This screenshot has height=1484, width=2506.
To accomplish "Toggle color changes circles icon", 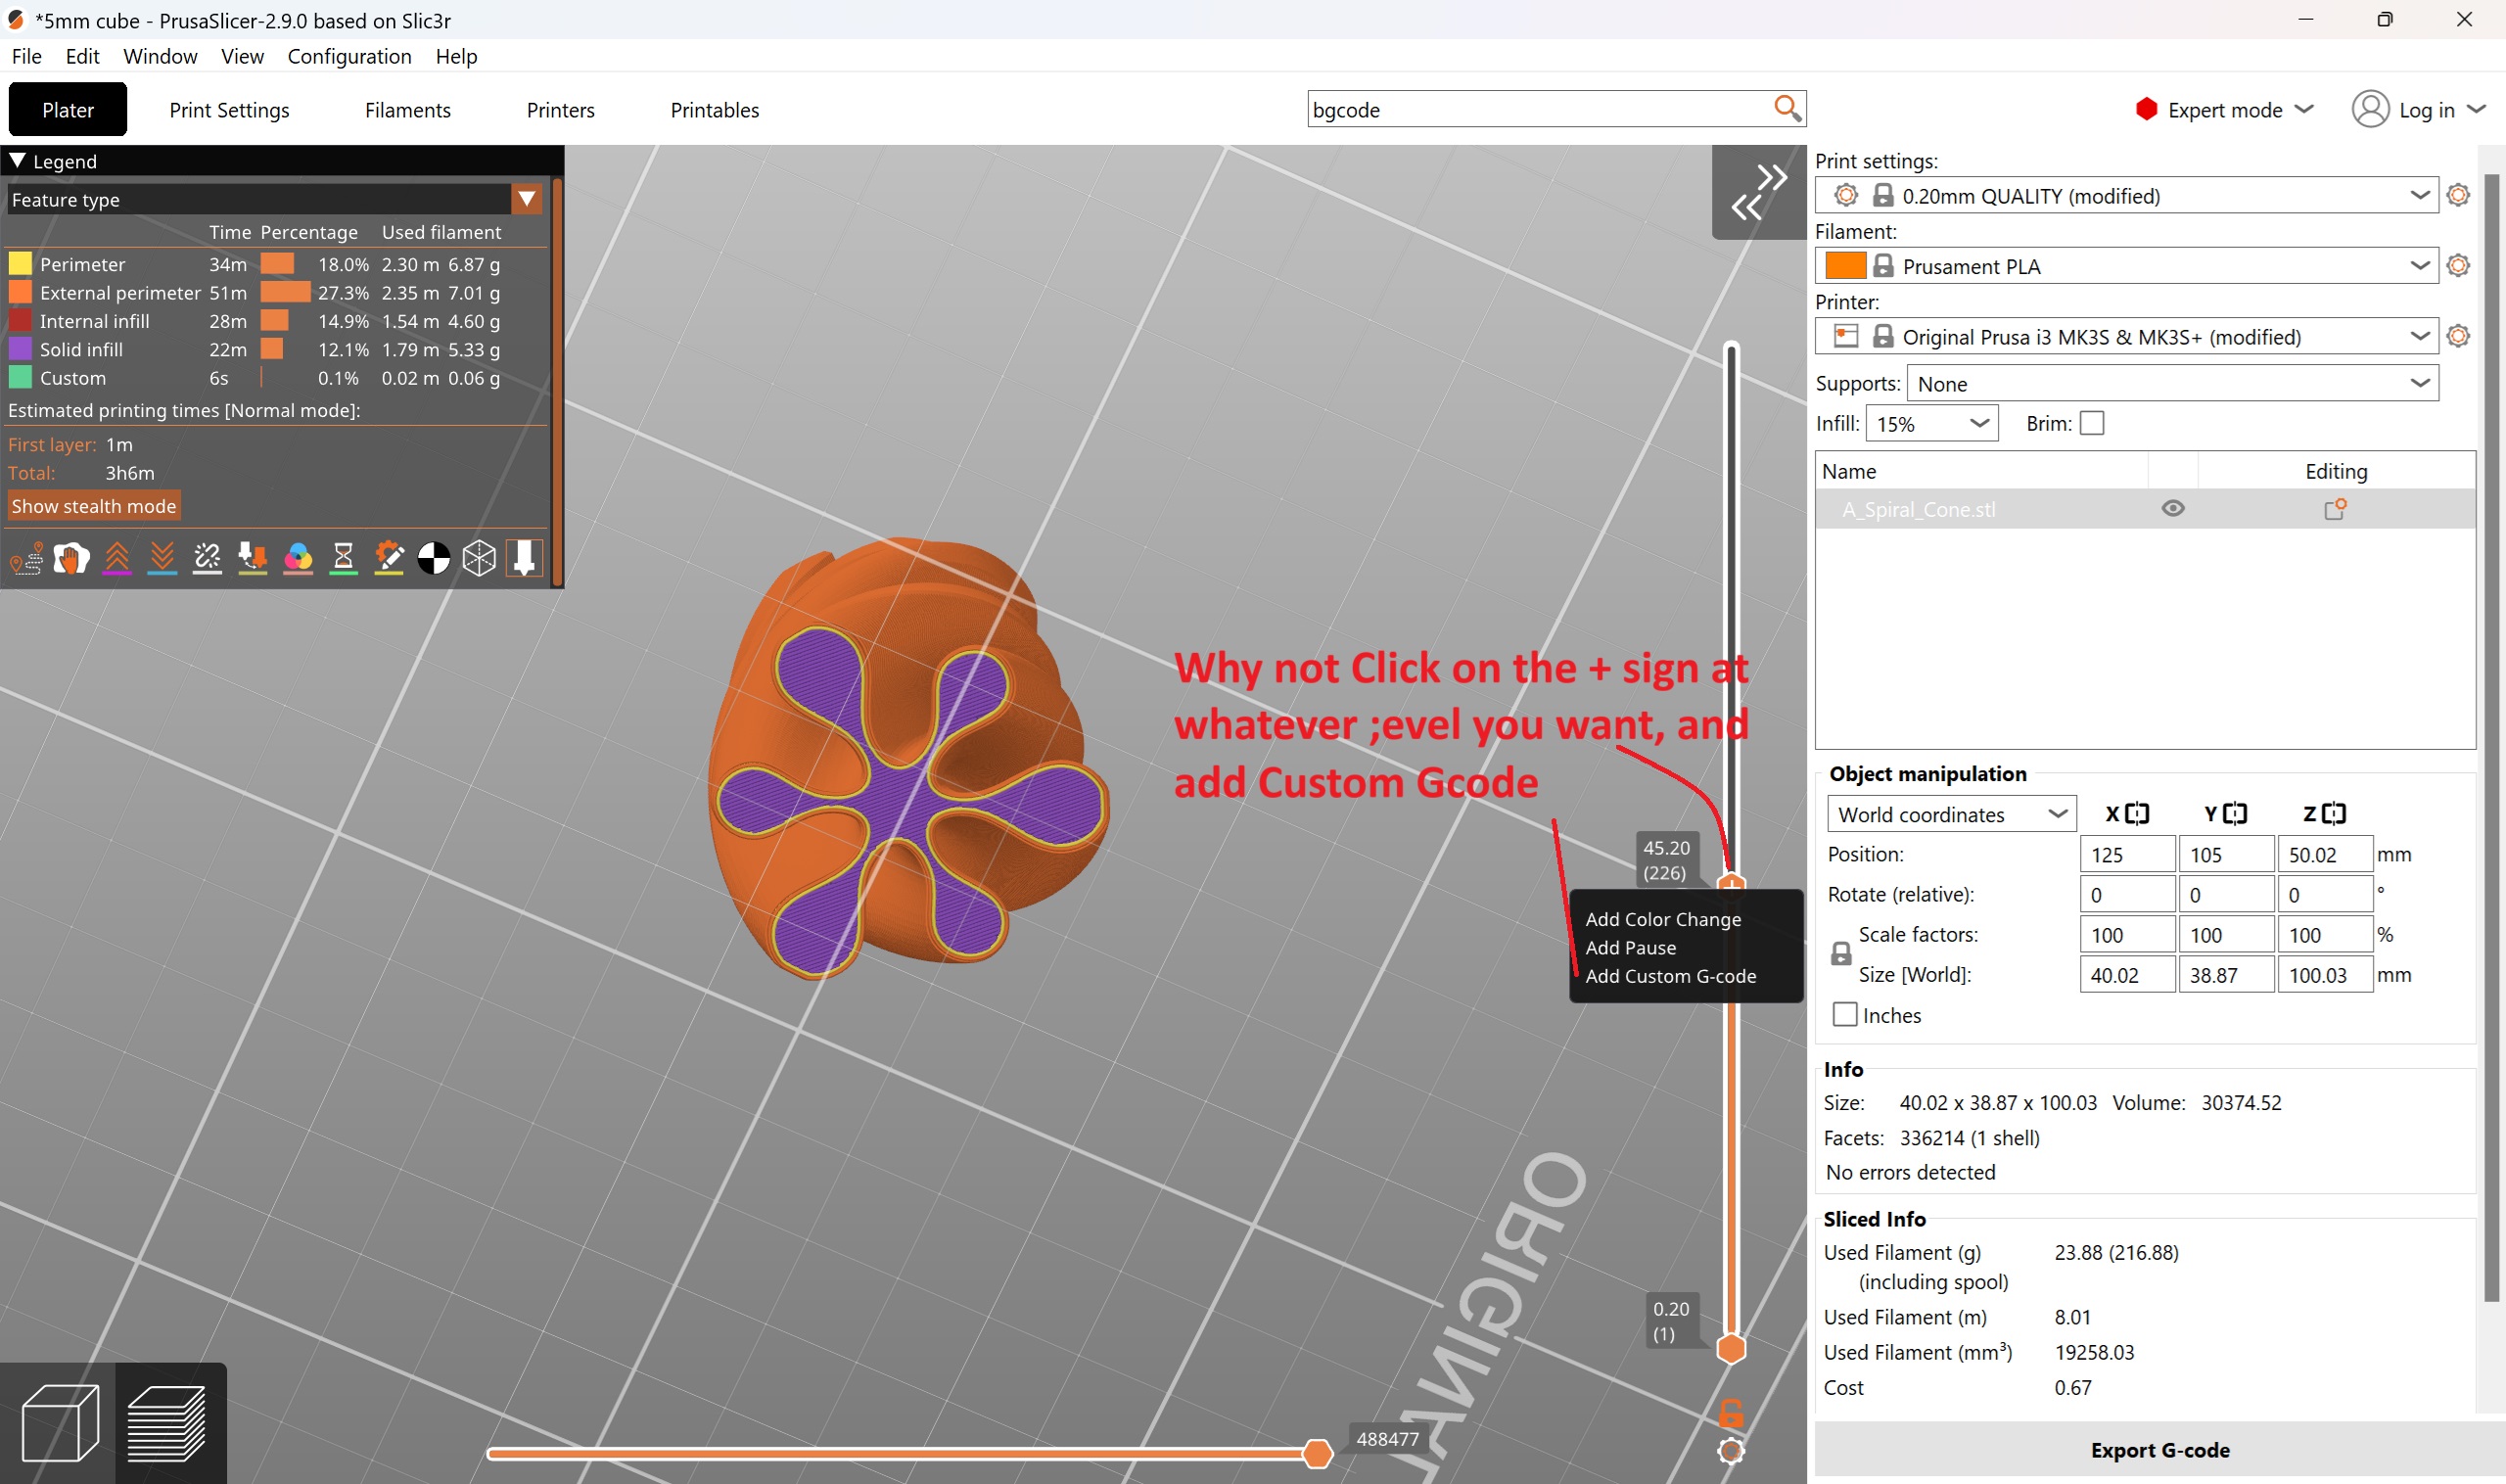I will (298, 558).
